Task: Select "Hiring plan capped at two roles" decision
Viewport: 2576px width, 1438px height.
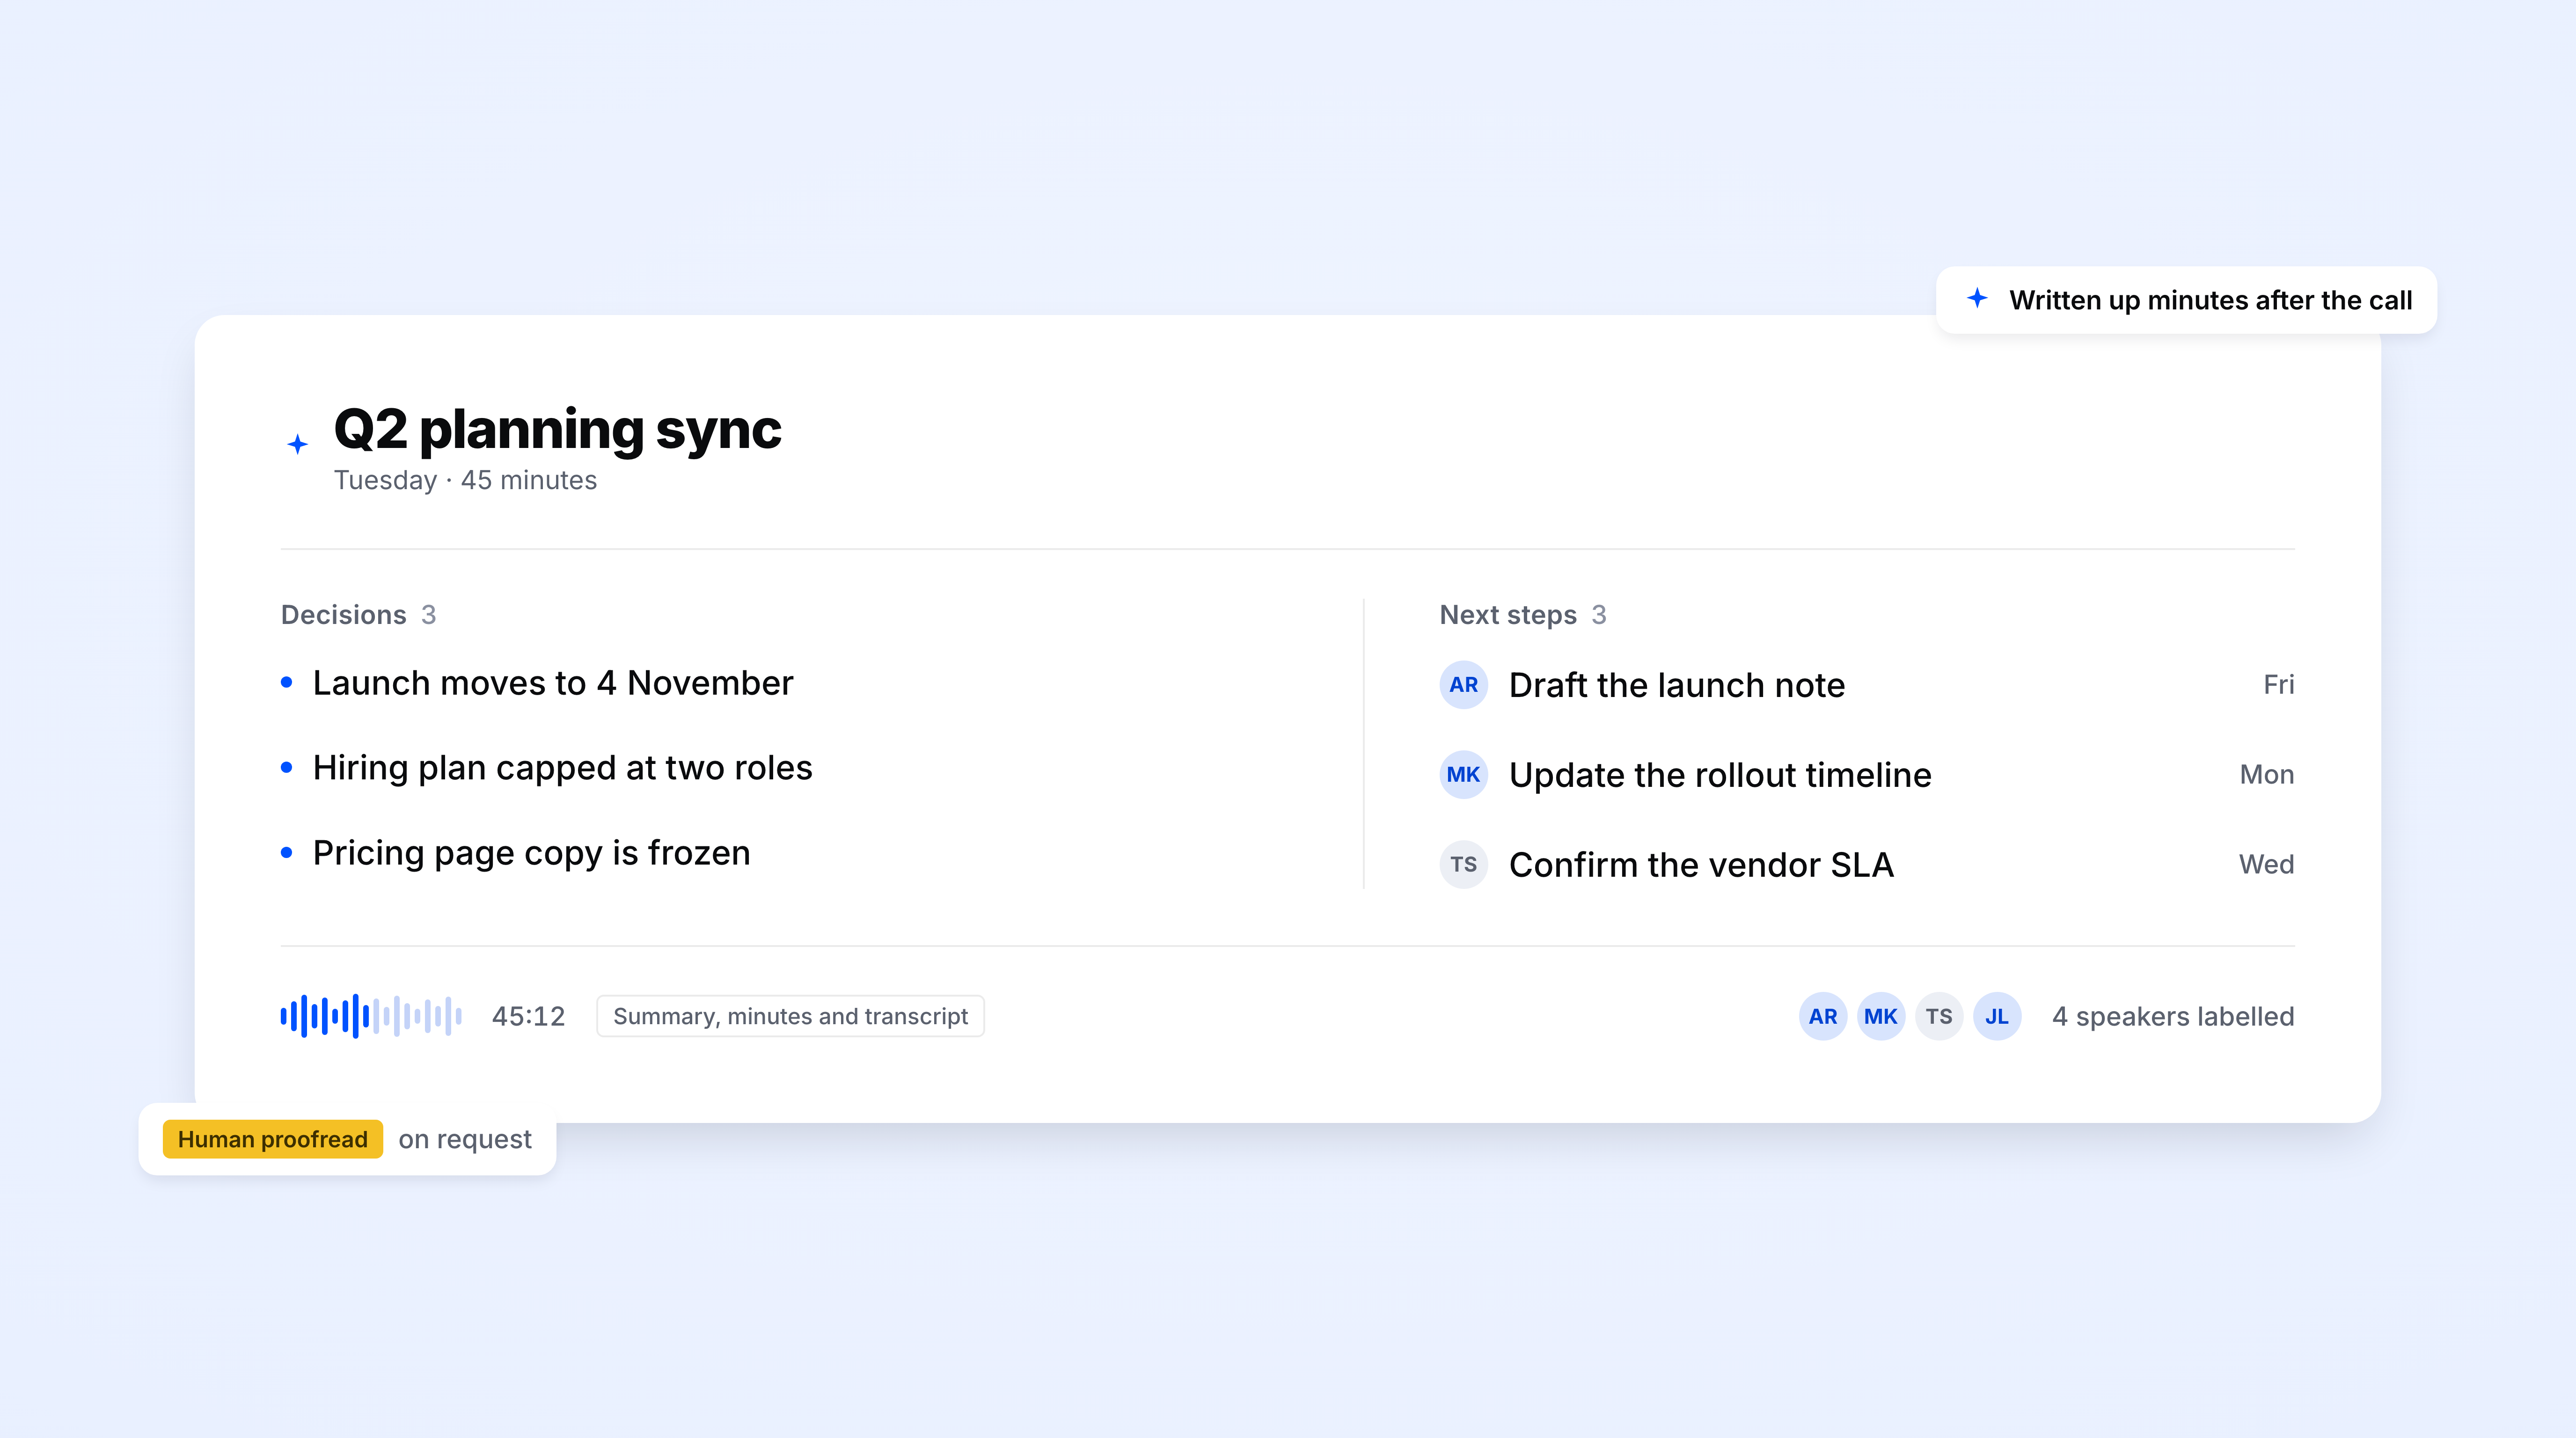Action: tap(562, 768)
